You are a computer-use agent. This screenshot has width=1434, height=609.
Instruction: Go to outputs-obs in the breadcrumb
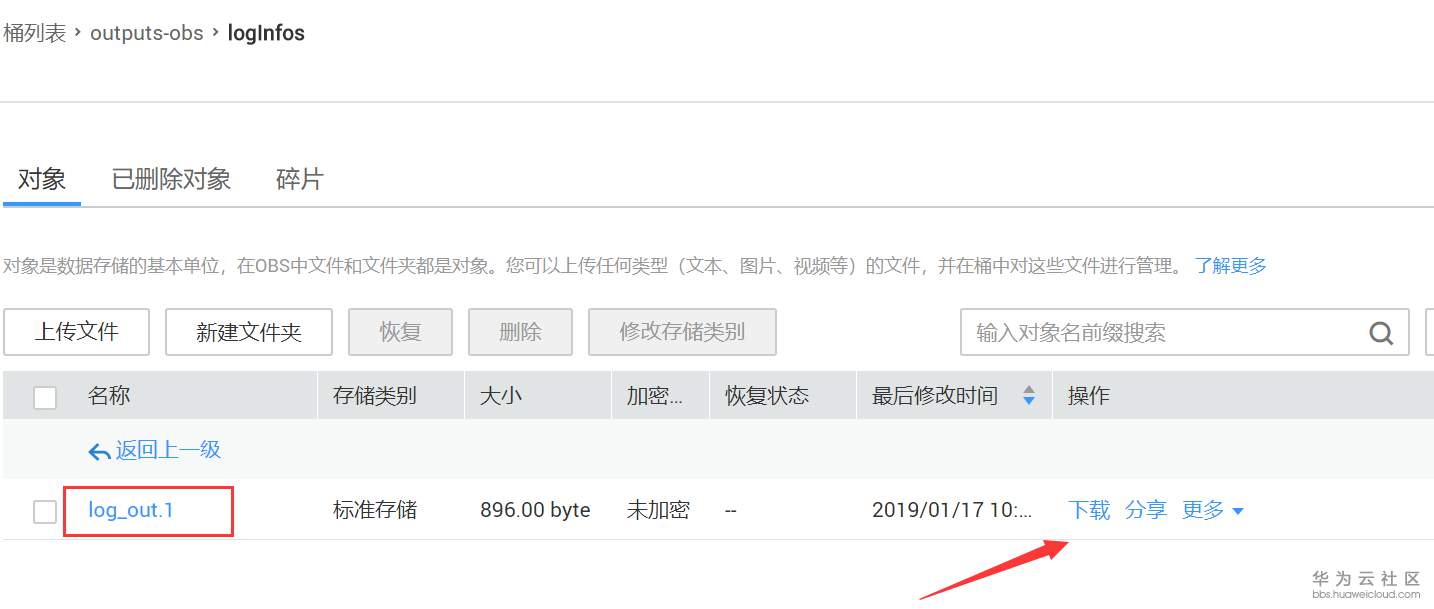coord(147,33)
